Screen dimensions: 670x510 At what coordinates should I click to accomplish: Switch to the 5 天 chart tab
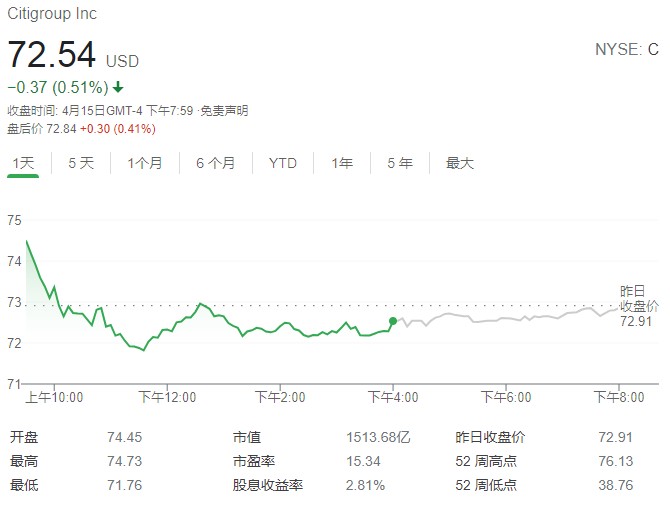pos(81,163)
